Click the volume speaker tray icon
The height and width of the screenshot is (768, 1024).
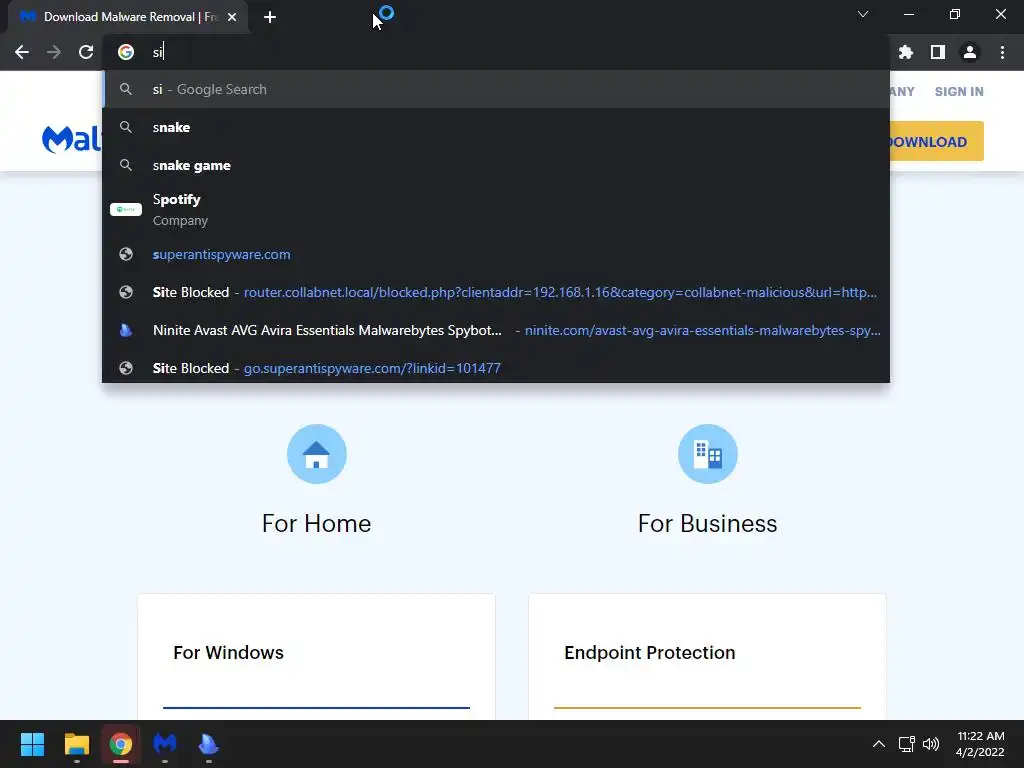point(931,744)
